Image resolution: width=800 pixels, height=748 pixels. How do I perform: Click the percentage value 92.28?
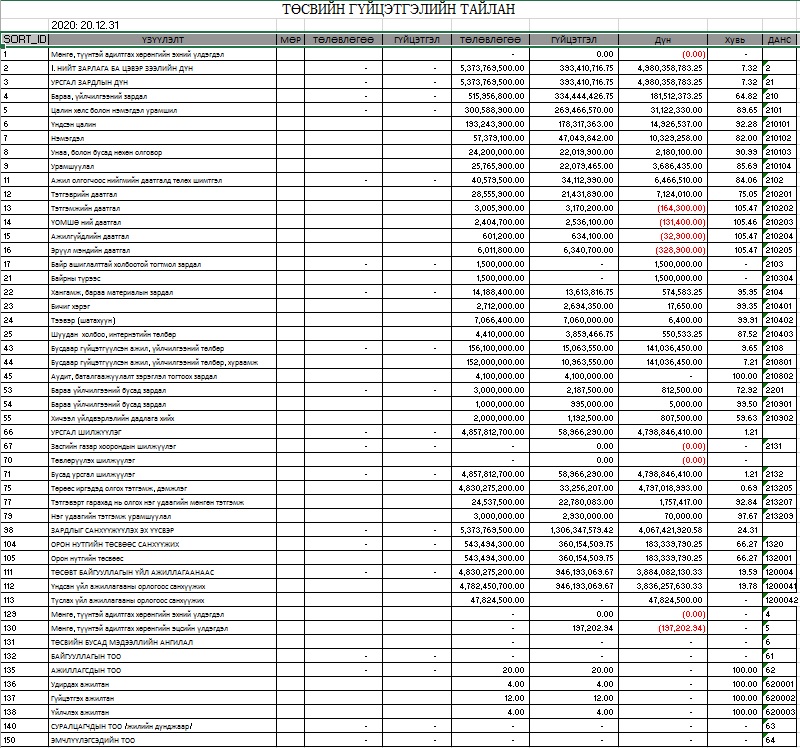point(746,124)
